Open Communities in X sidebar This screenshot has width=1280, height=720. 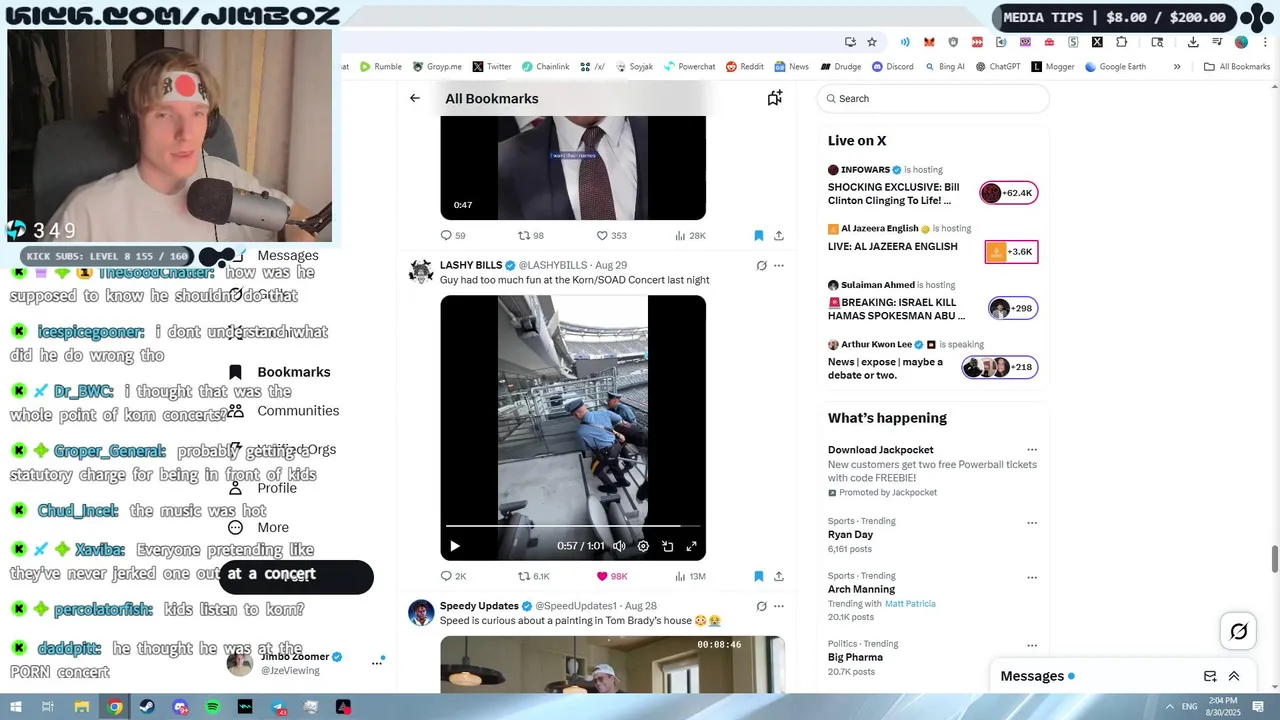coord(284,411)
